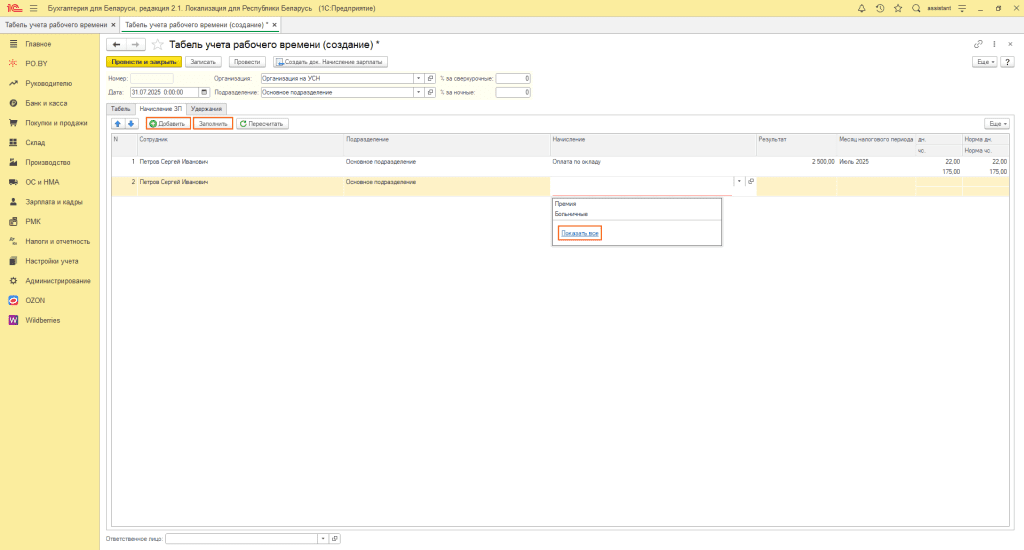1024x550 pixels.
Task: Switch to the Начисление ЗП tab
Action: [x=161, y=109]
